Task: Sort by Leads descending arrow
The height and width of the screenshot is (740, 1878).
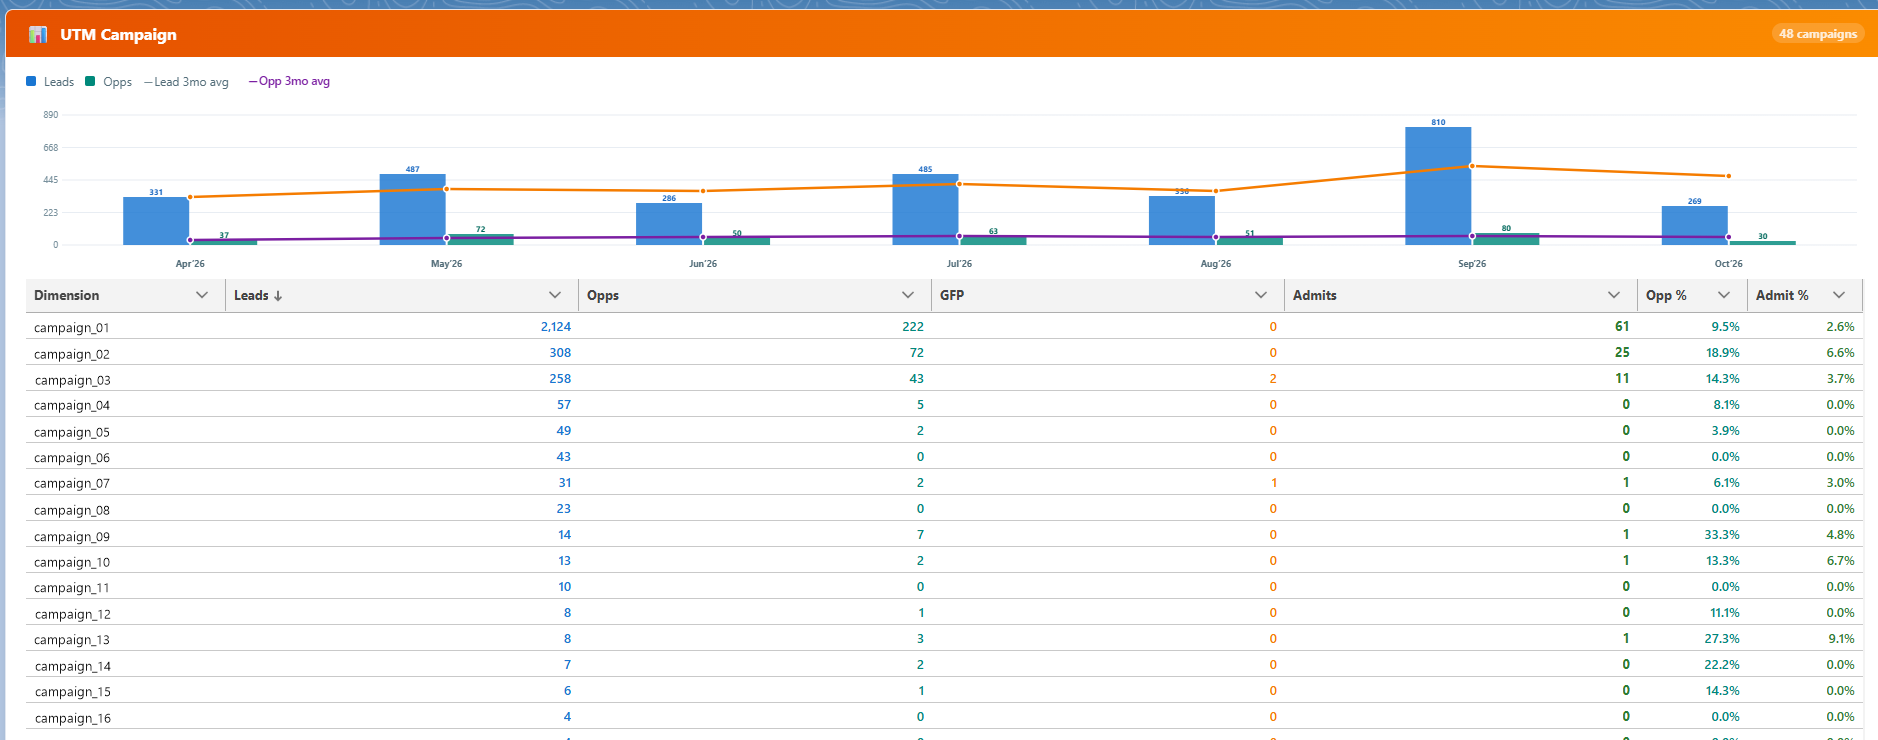Action: pos(278,296)
